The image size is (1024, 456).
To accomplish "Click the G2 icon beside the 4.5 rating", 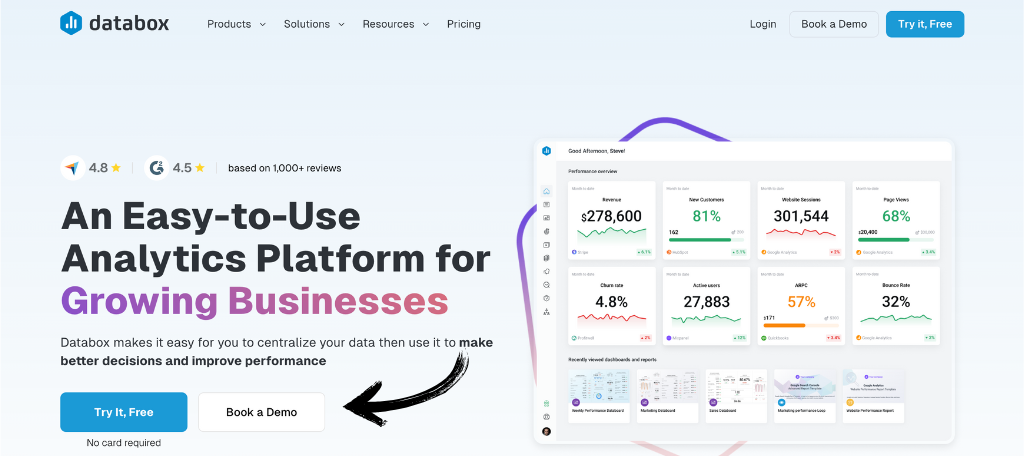I will tap(156, 168).
